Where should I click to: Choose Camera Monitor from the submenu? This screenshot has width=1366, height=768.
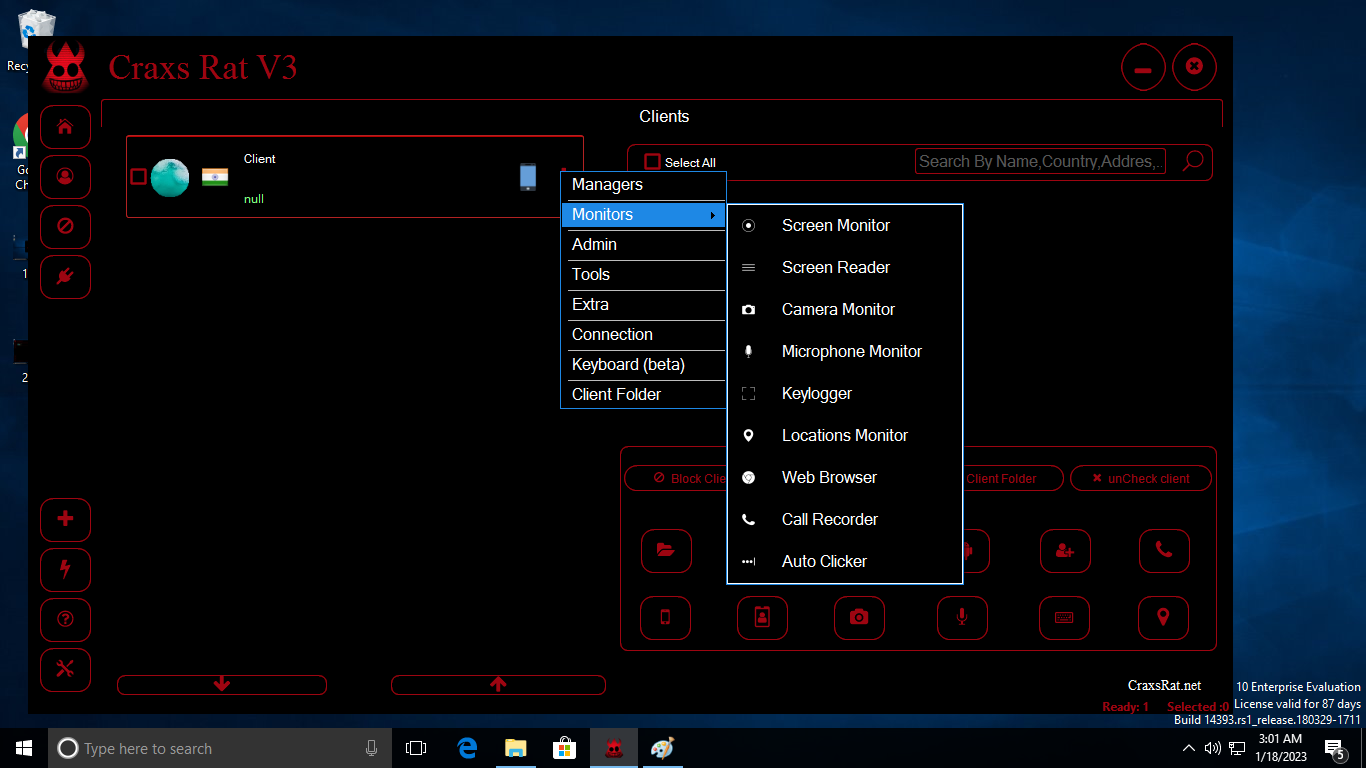click(x=845, y=310)
